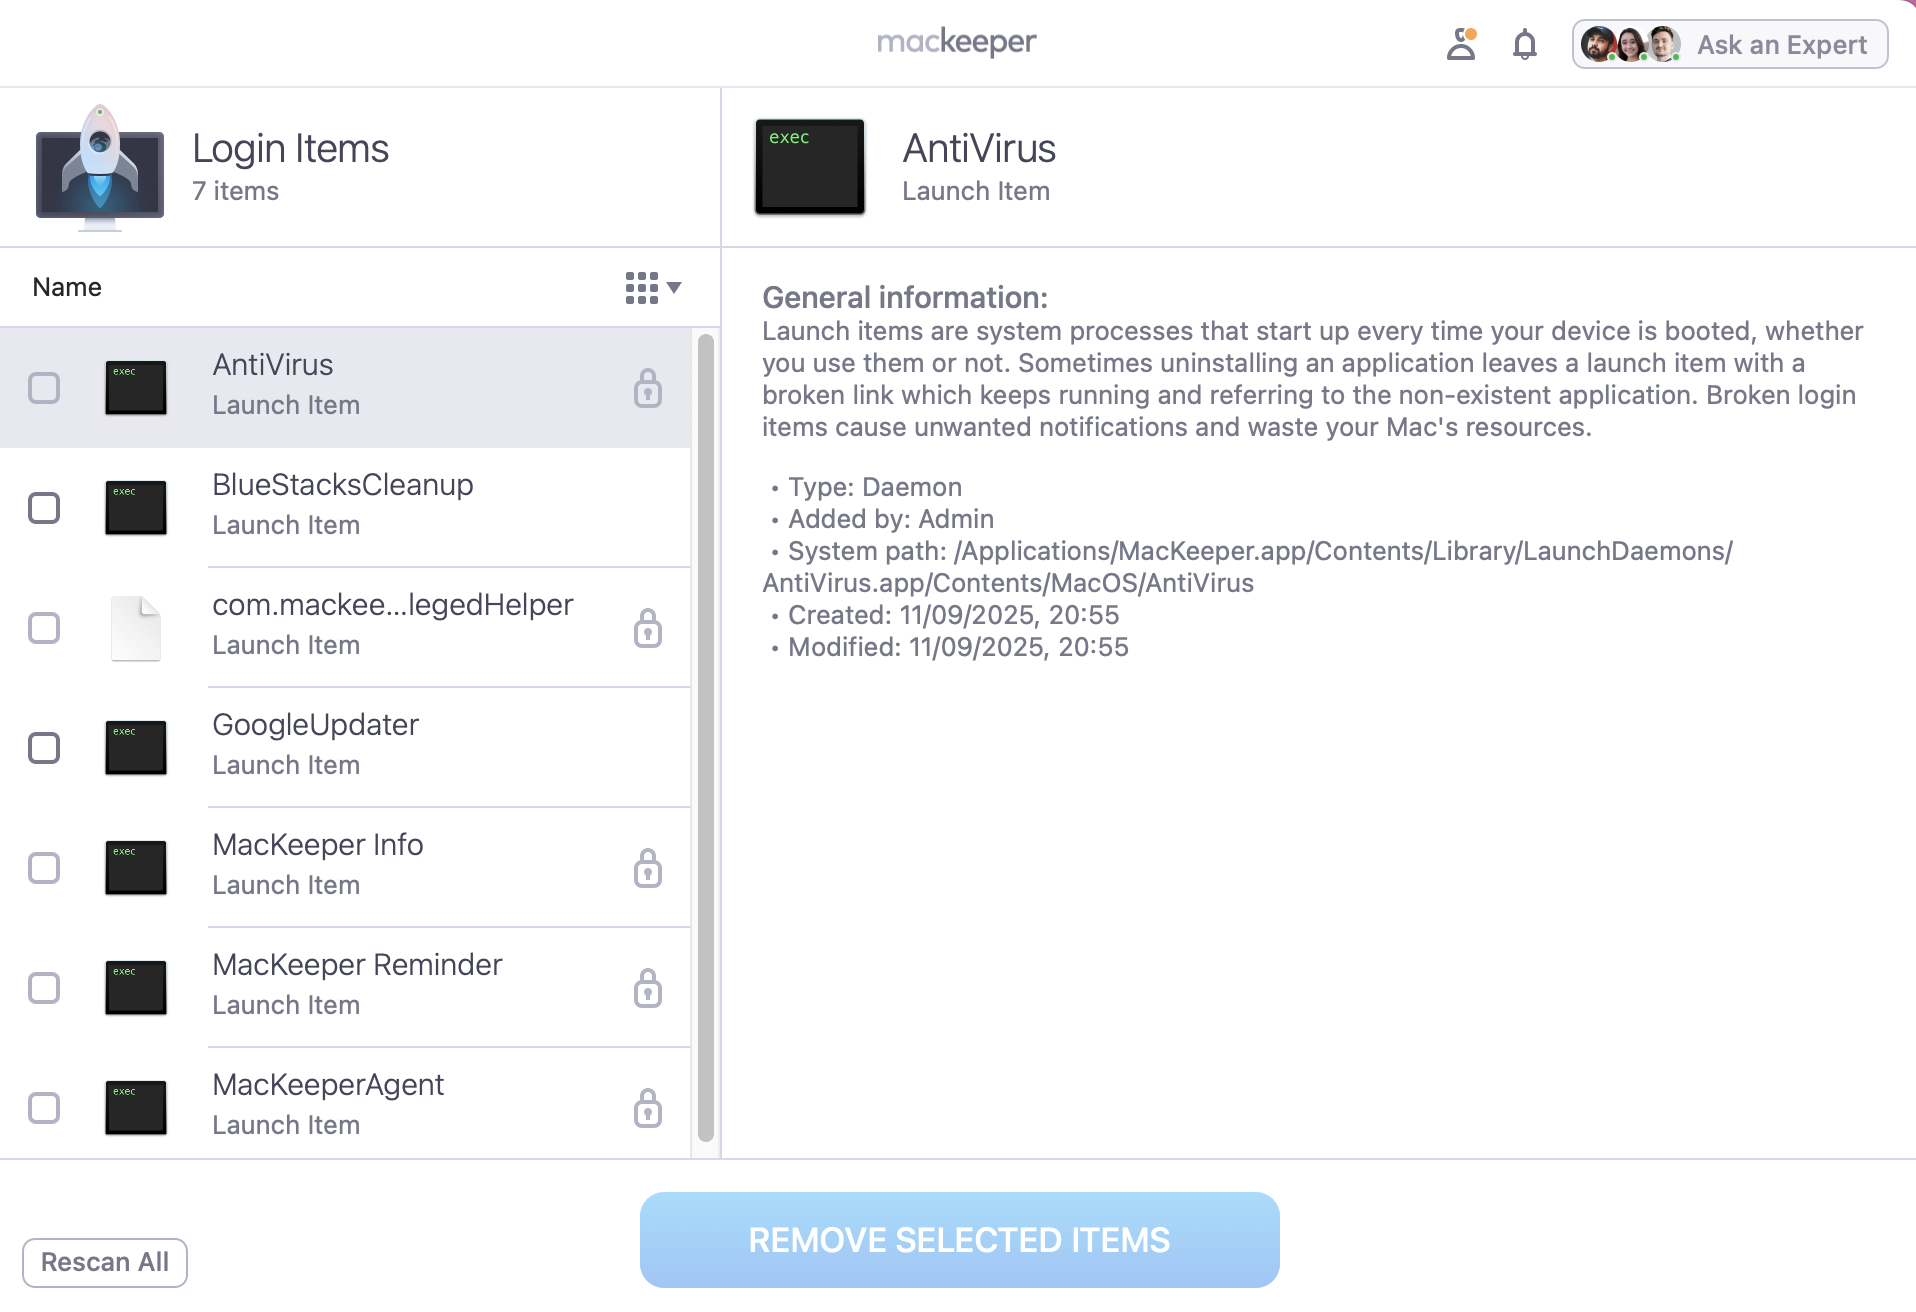
Task: Click Remove Selected Items
Action: (958, 1239)
